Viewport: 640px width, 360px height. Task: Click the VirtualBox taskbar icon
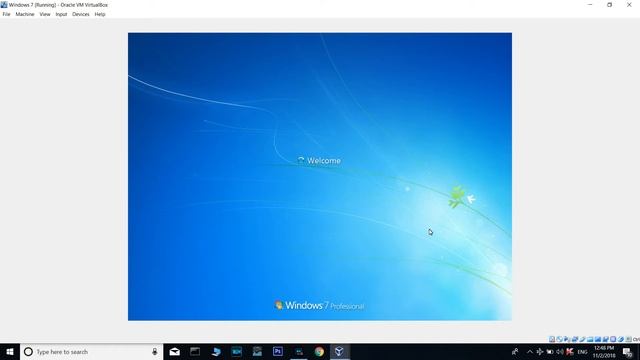pos(340,351)
